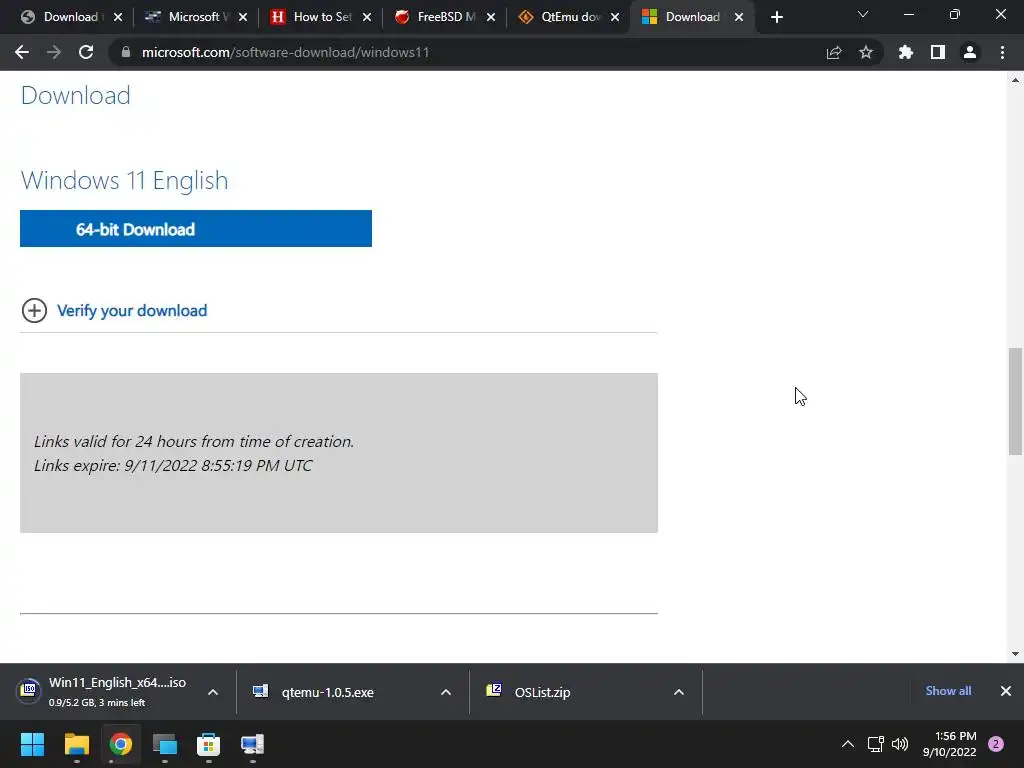Expand Verify your download plus icon
The width and height of the screenshot is (1024, 768).
(x=34, y=310)
